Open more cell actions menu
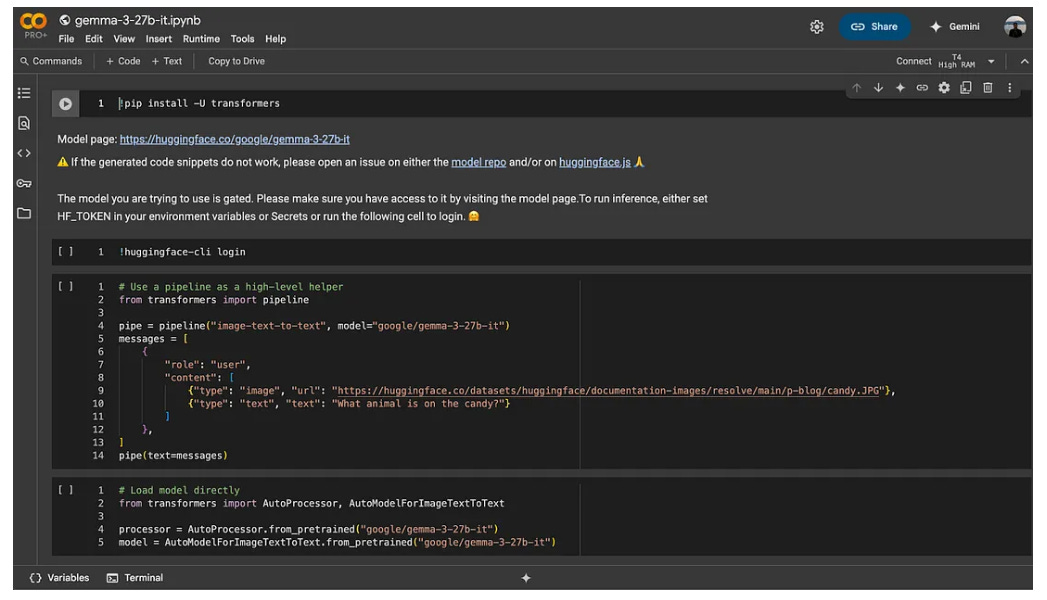The width and height of the screenshot is (1047, 600). point(1010,88)
